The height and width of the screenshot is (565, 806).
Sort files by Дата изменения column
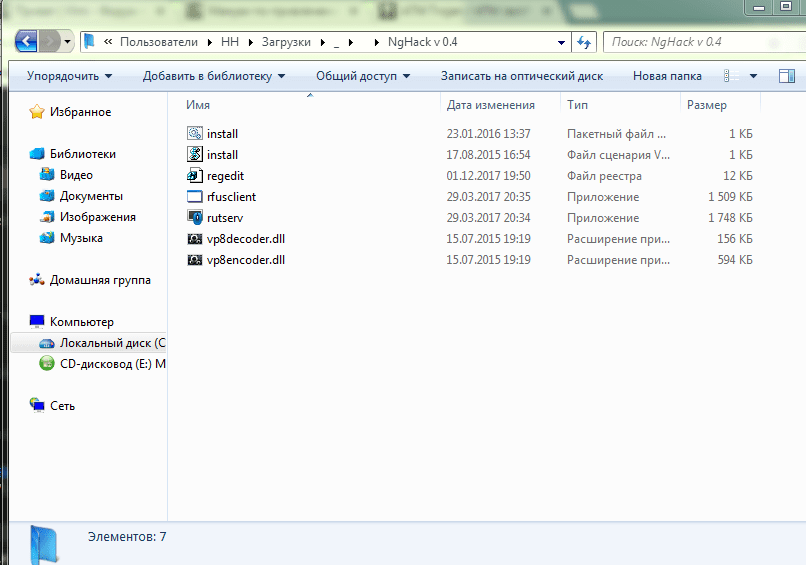point(490,105)
